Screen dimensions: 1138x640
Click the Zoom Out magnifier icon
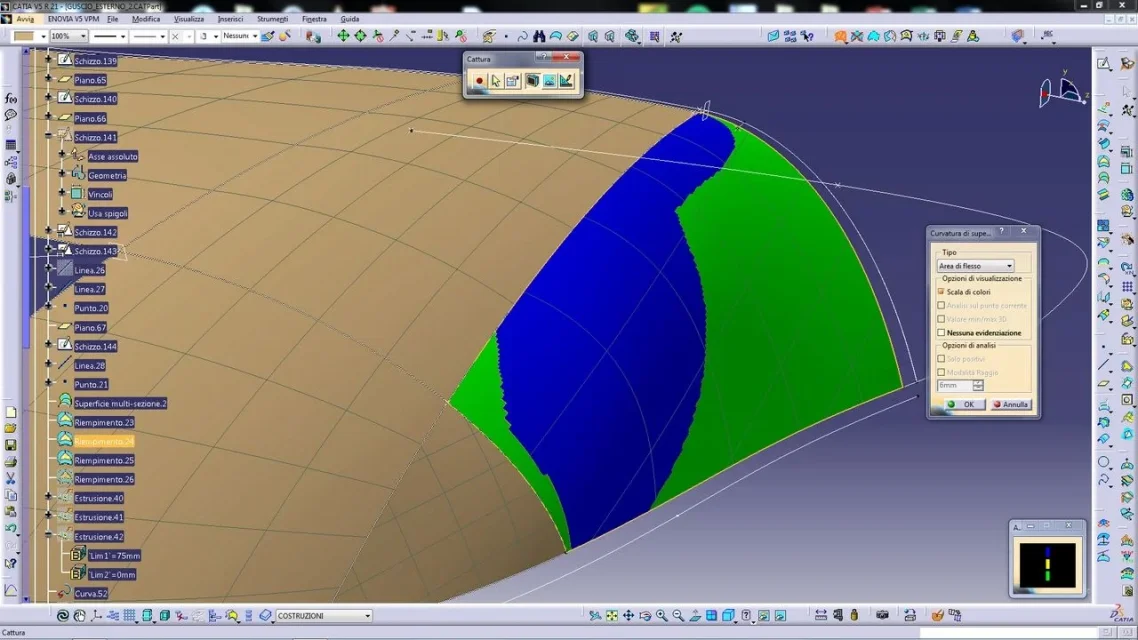(x=678, y=615)
